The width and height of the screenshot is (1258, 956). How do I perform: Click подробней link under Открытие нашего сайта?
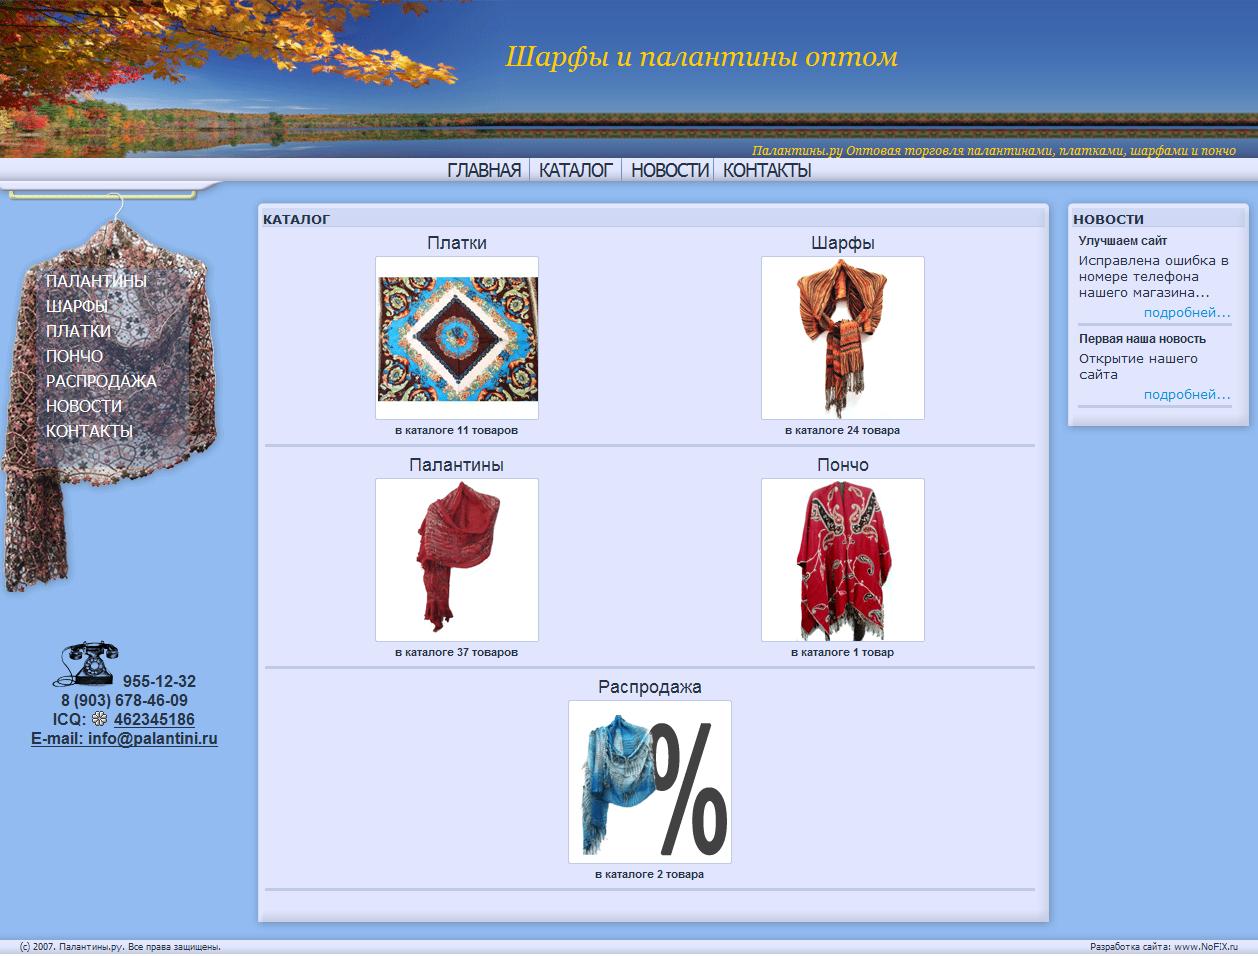1186,394
